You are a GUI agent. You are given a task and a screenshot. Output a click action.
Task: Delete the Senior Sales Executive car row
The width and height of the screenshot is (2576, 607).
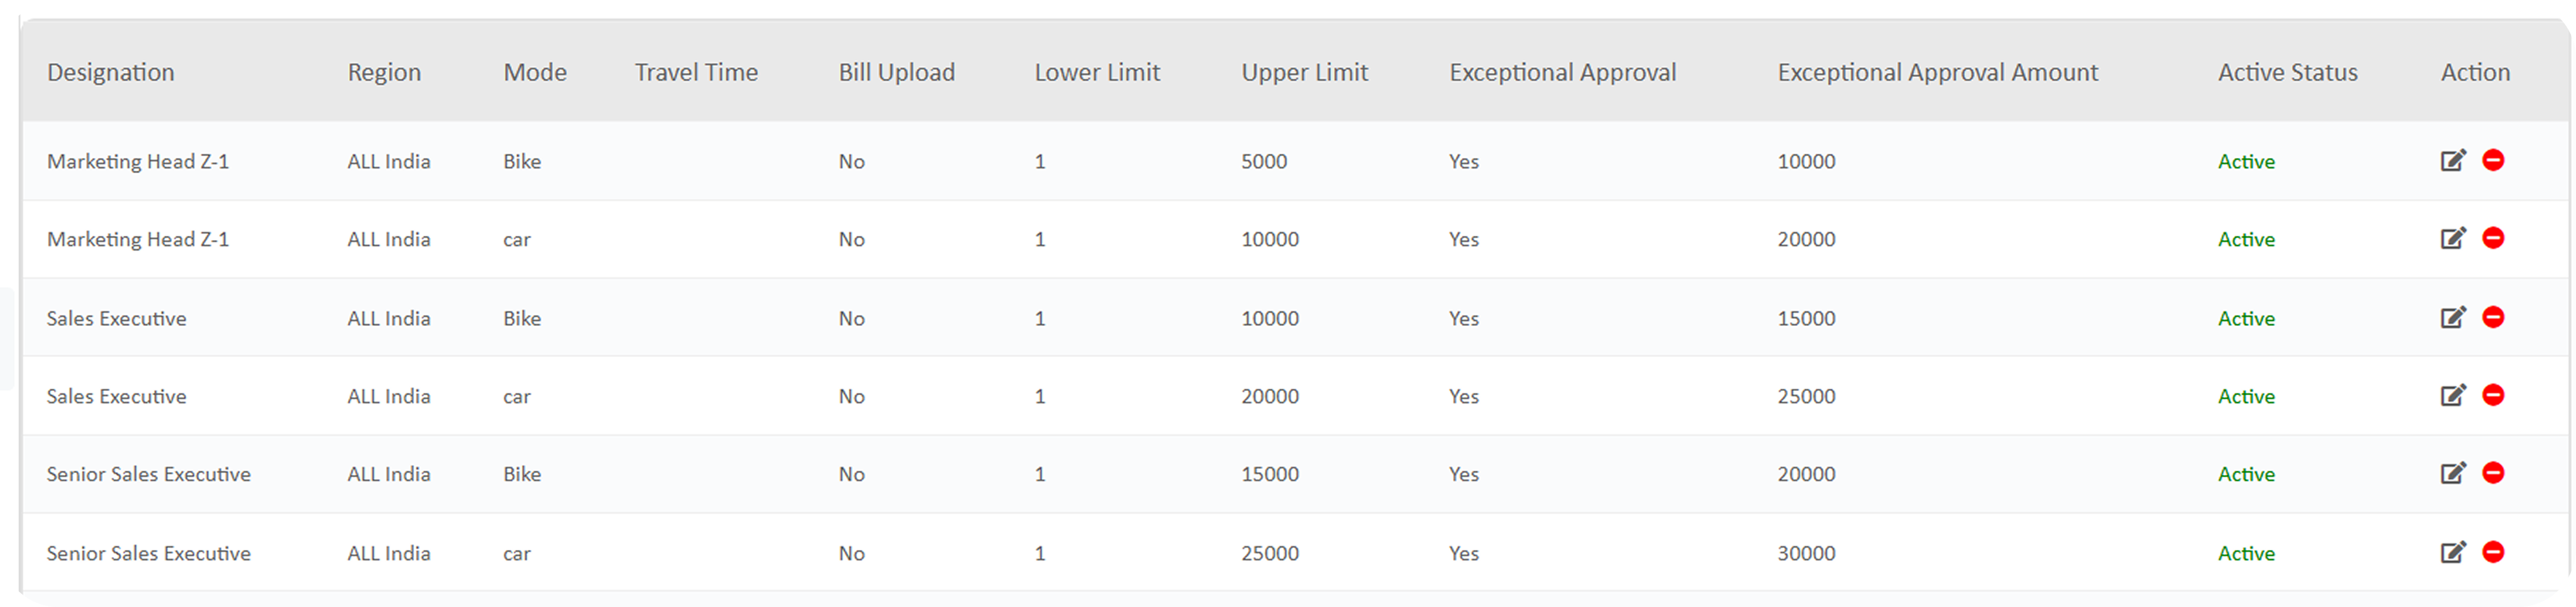tap(2493, 552)
